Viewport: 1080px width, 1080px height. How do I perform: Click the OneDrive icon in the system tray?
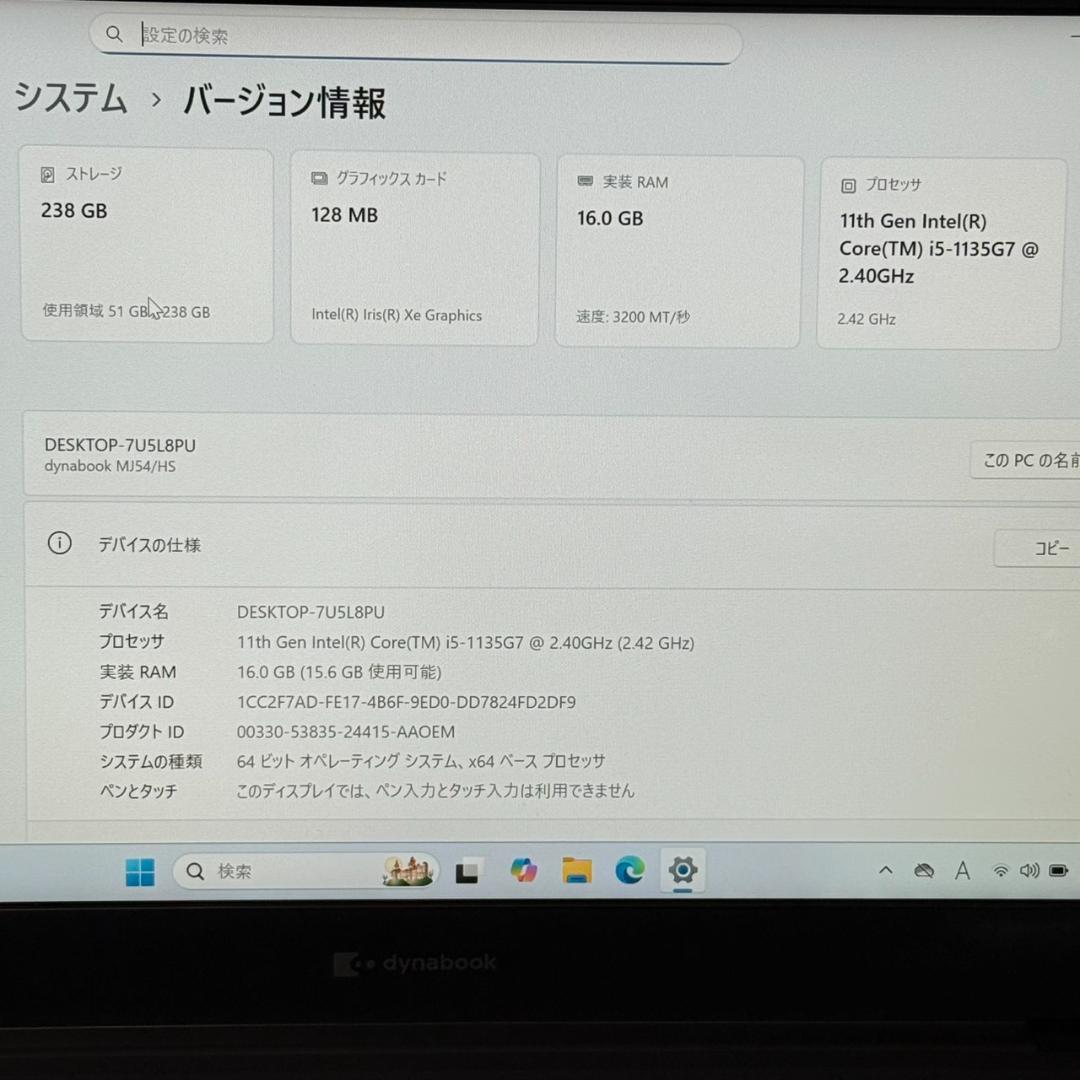point(923,871)
